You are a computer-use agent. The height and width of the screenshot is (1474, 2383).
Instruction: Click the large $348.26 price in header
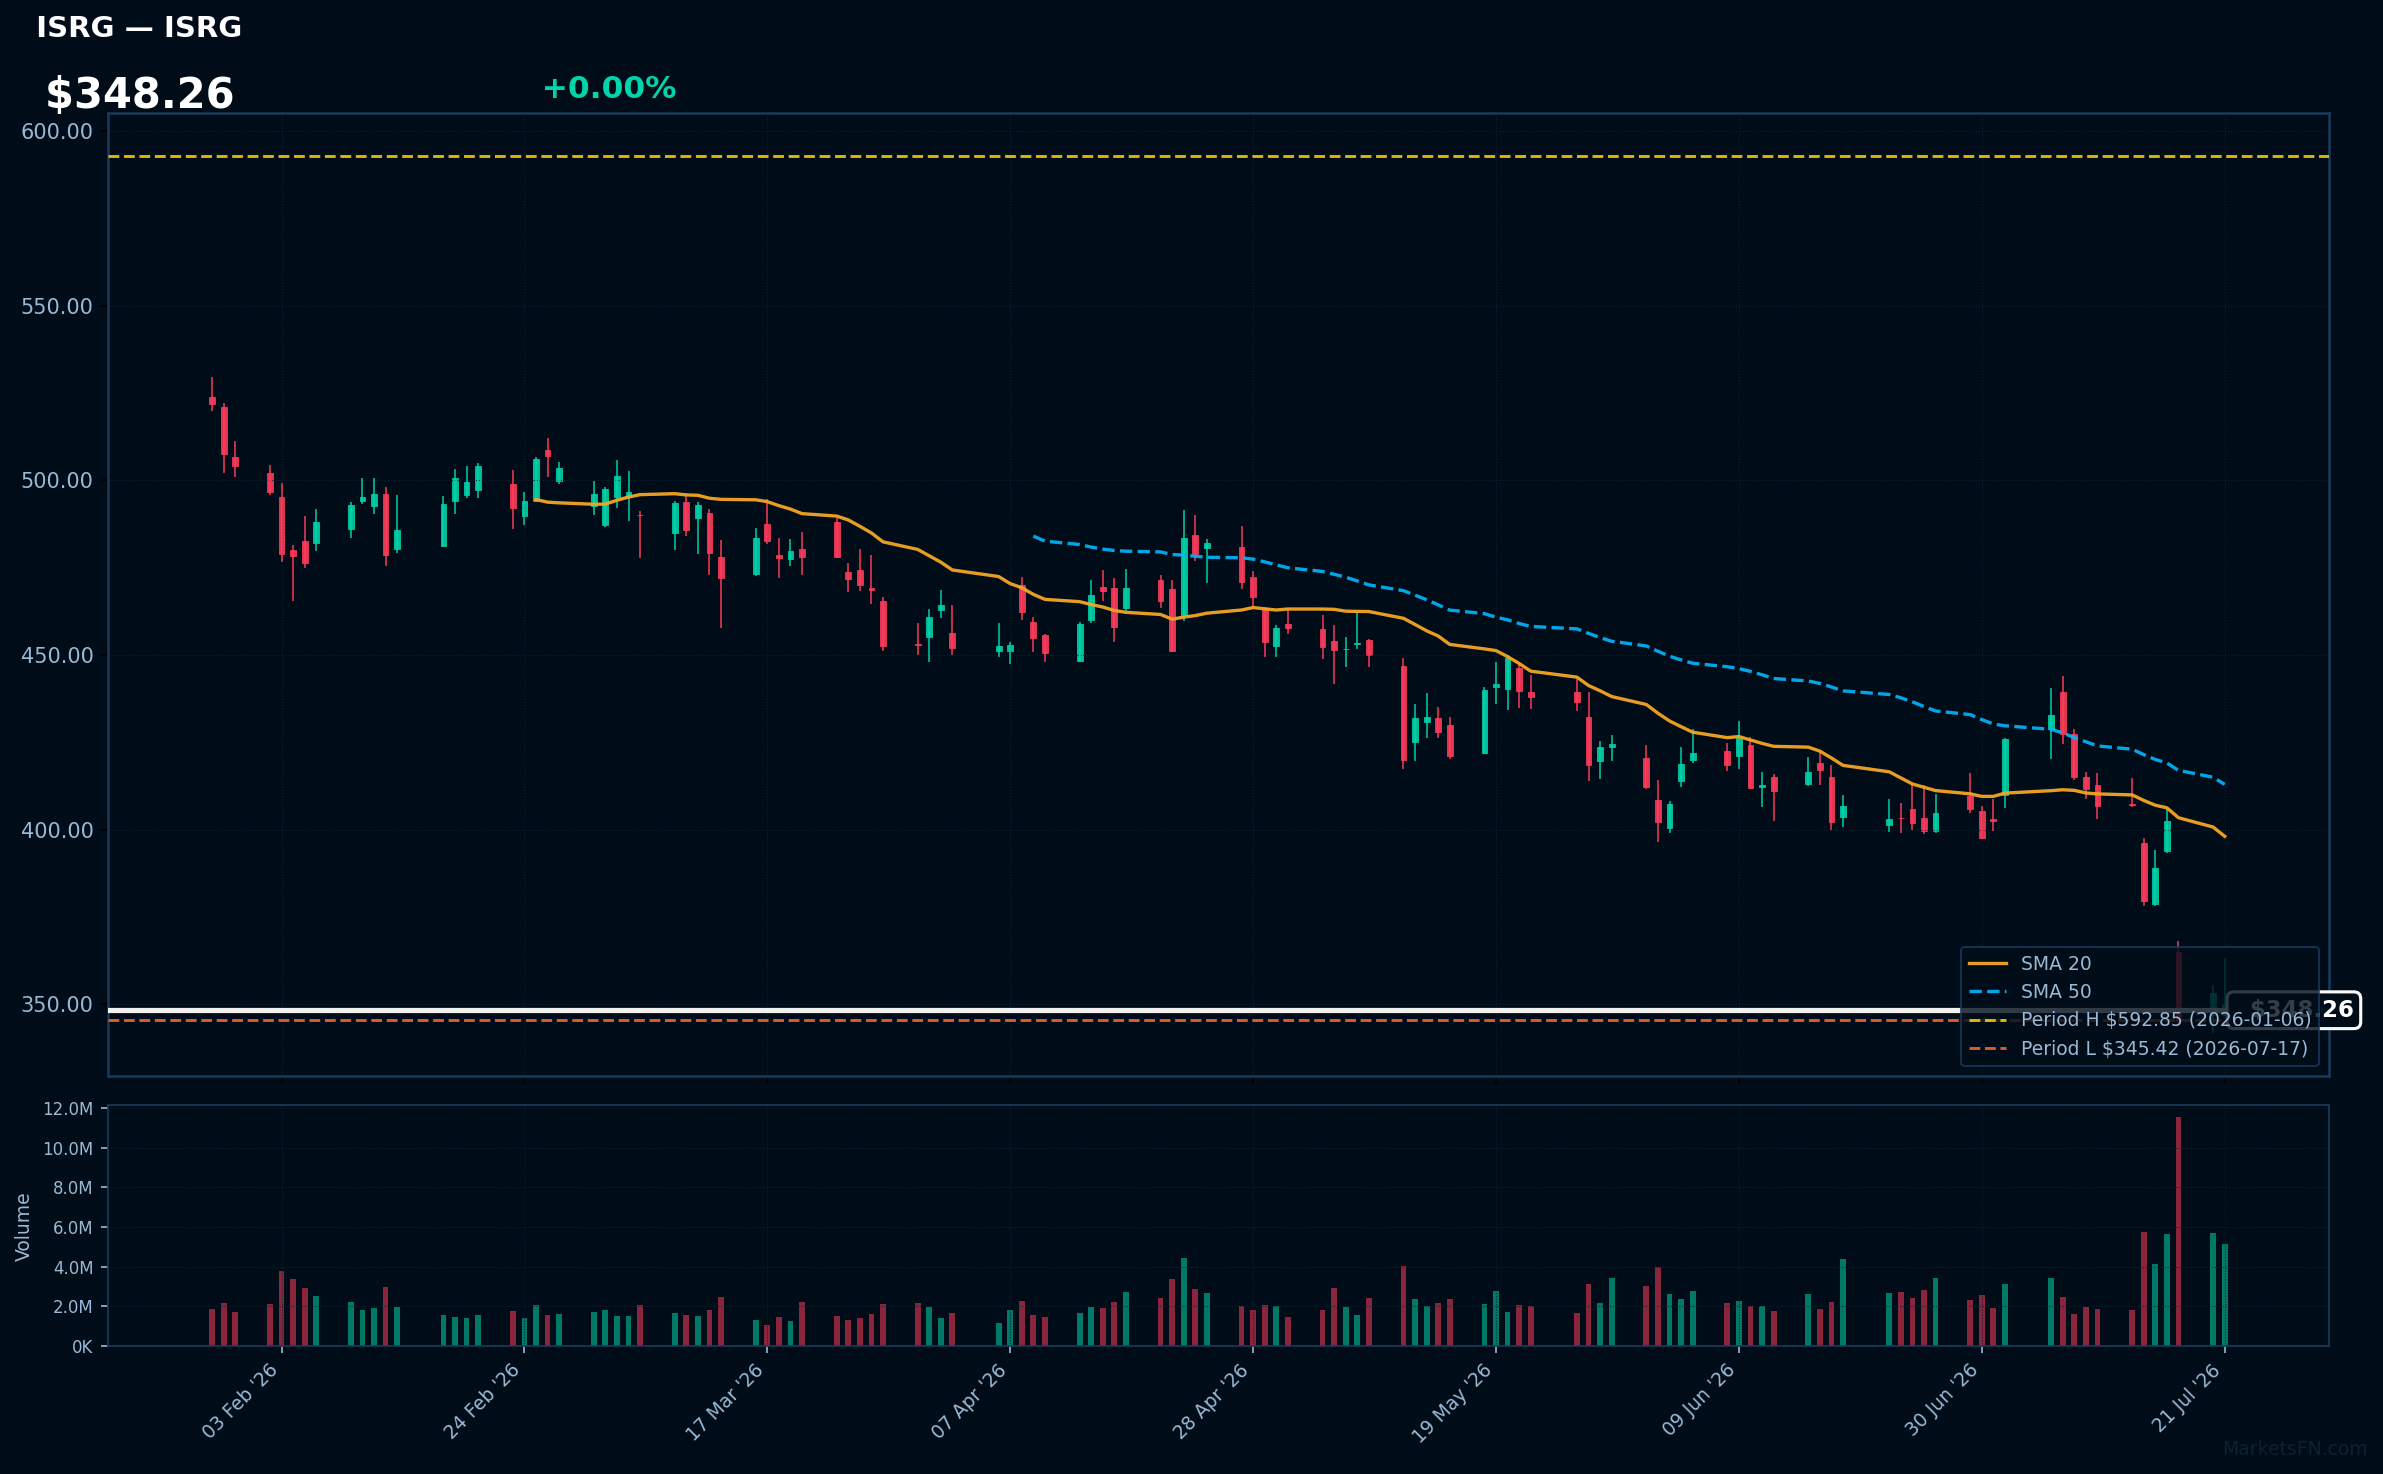click(140, 94)
